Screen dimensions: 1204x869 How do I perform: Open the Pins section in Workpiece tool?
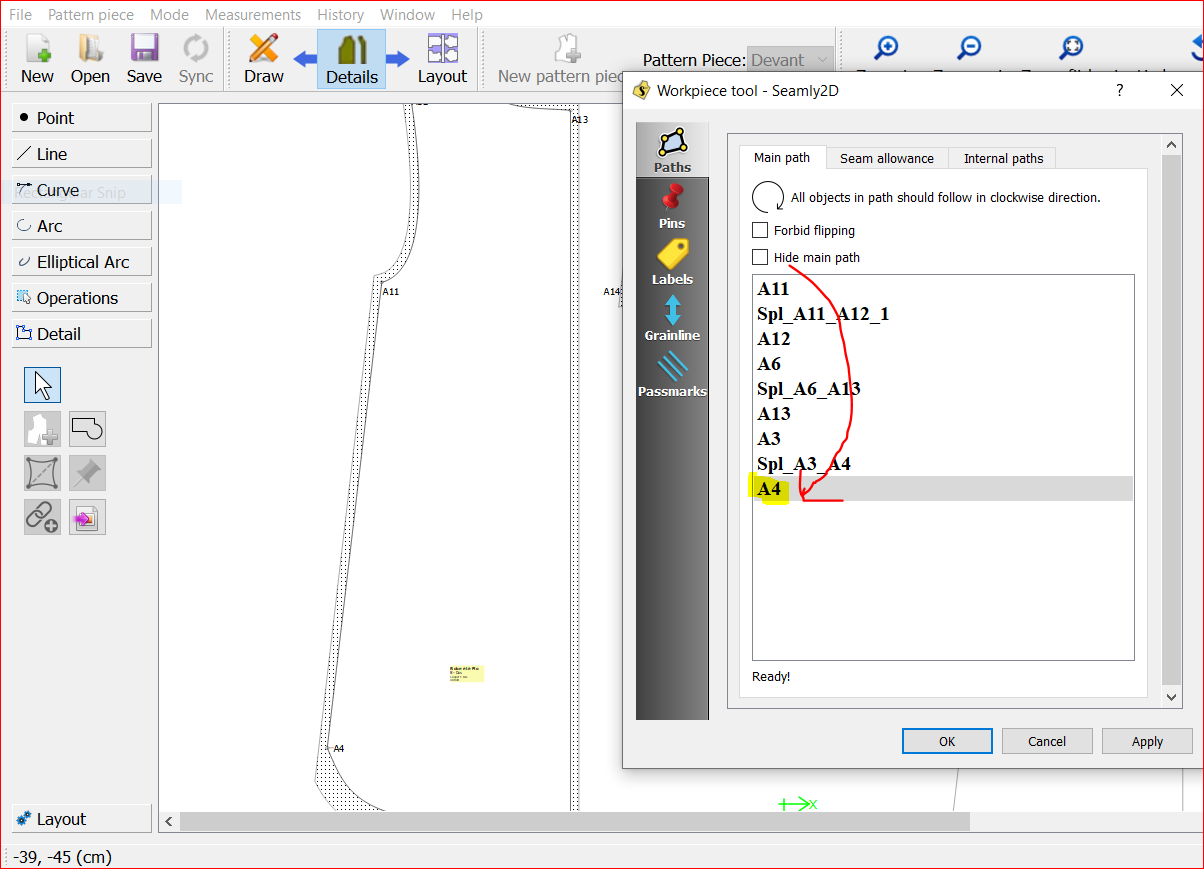[672, 206]
